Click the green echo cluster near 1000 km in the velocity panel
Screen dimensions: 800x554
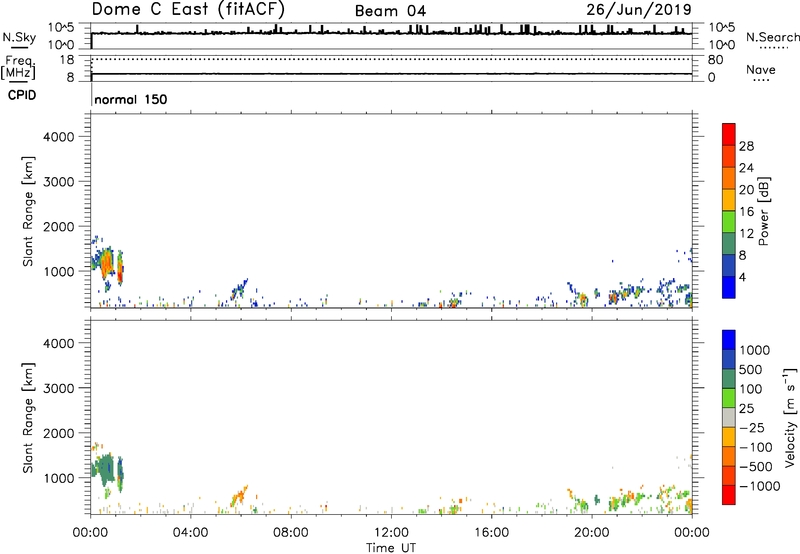(105, 469)
